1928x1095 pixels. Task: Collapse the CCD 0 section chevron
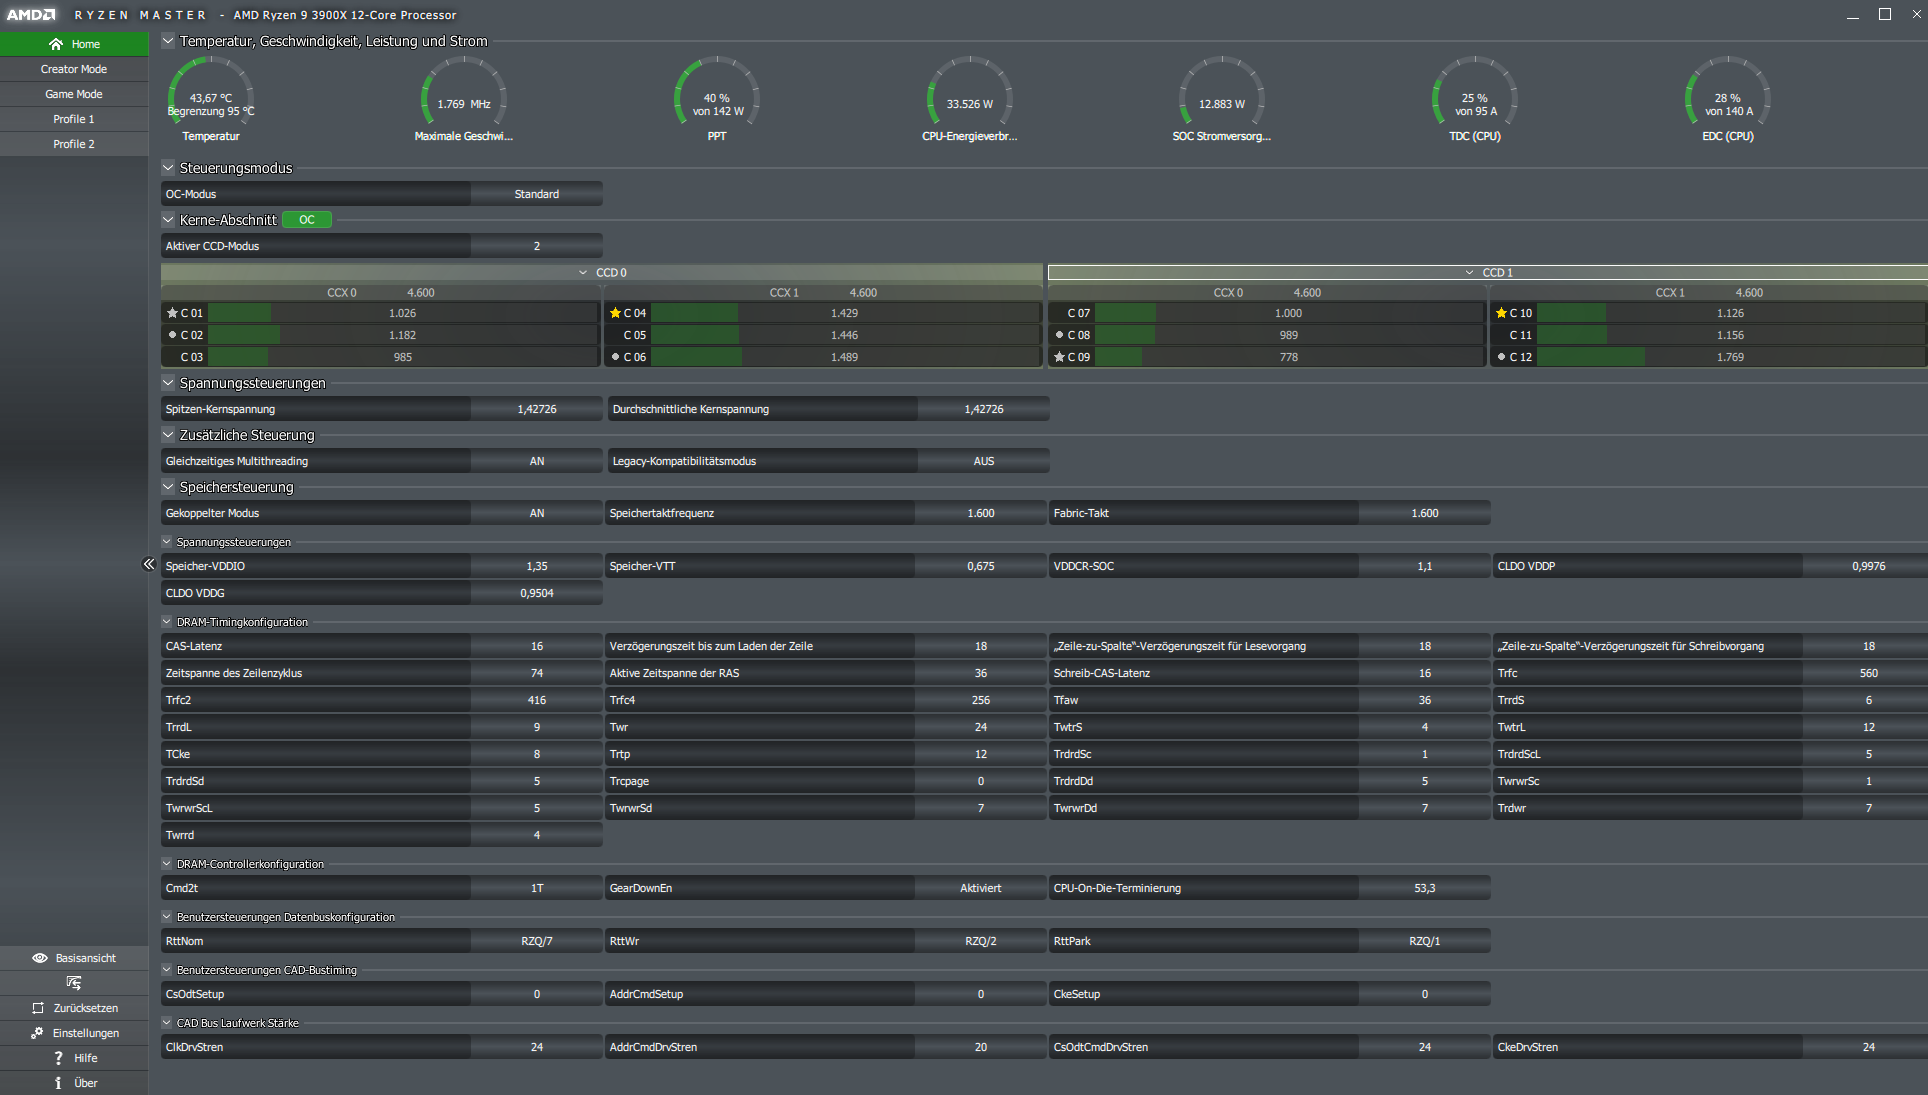click(583, 272)
